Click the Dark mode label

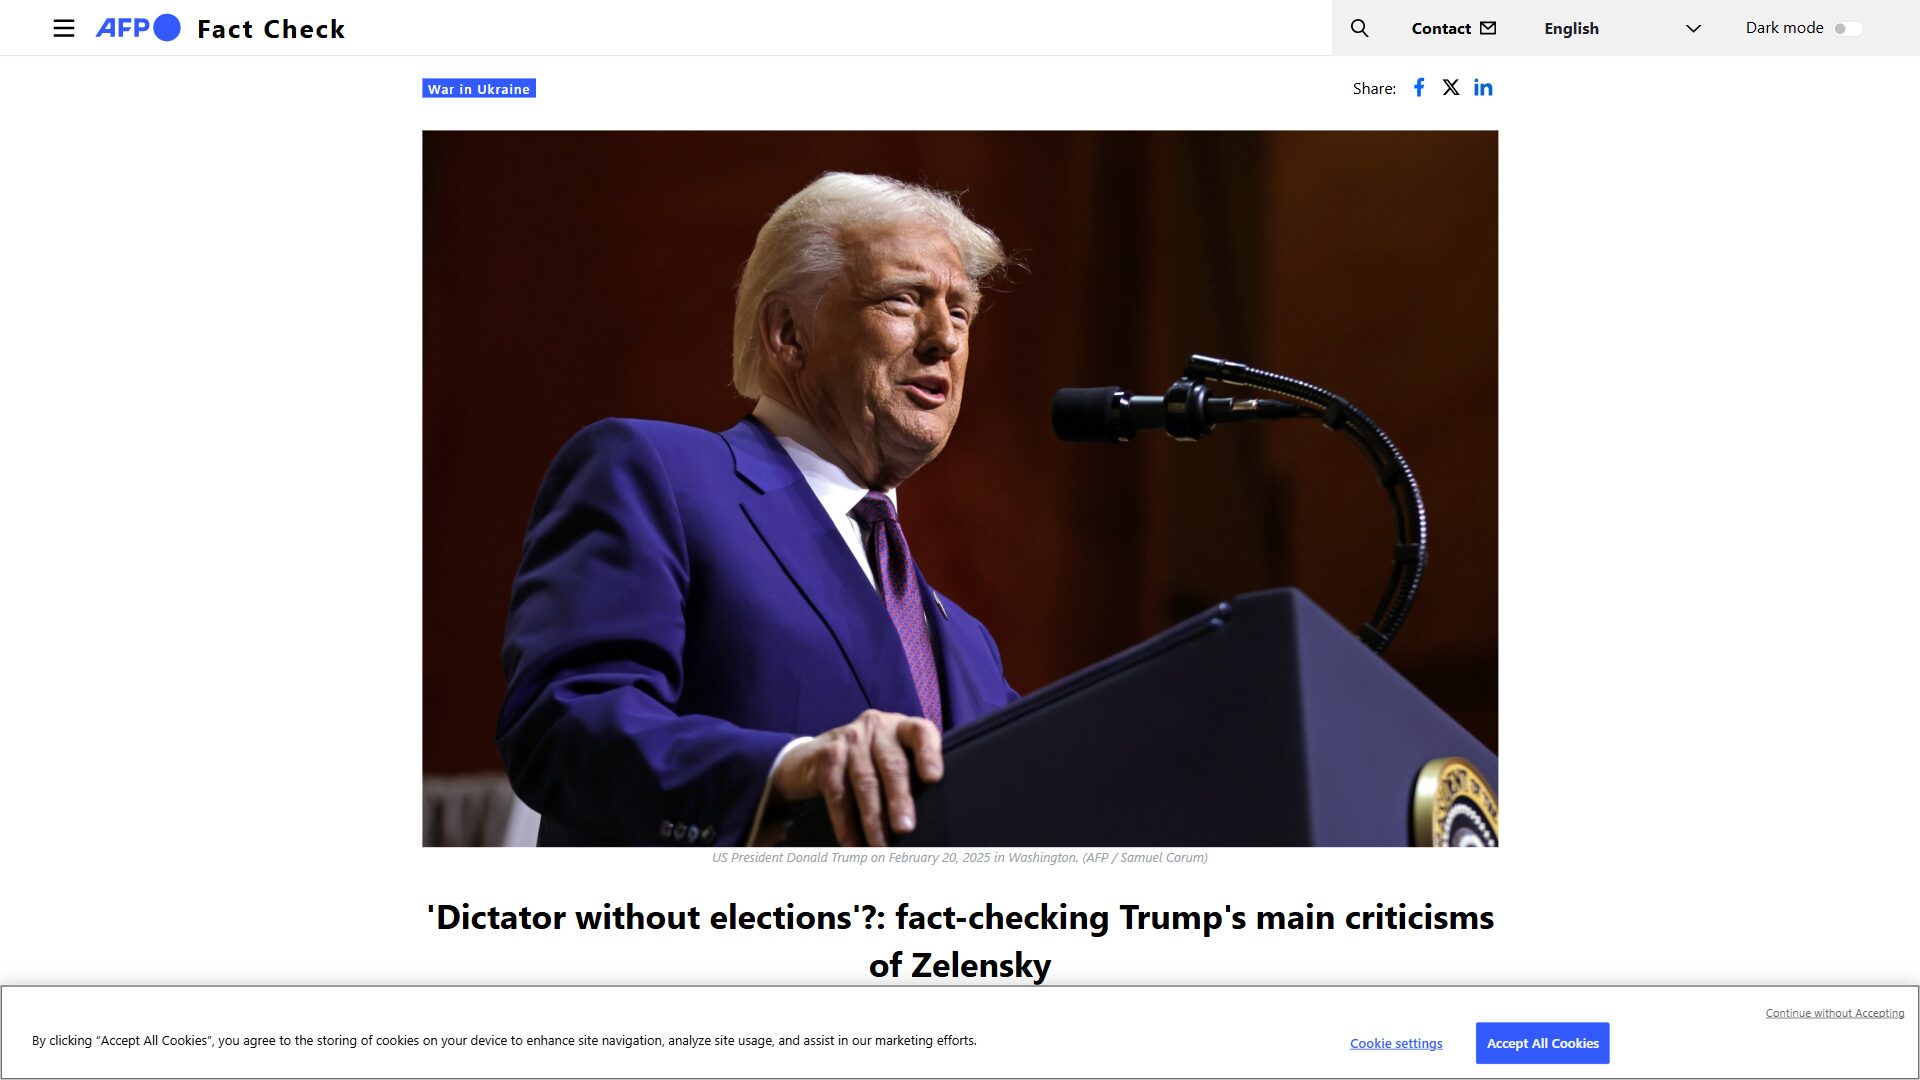[1784, 28]
